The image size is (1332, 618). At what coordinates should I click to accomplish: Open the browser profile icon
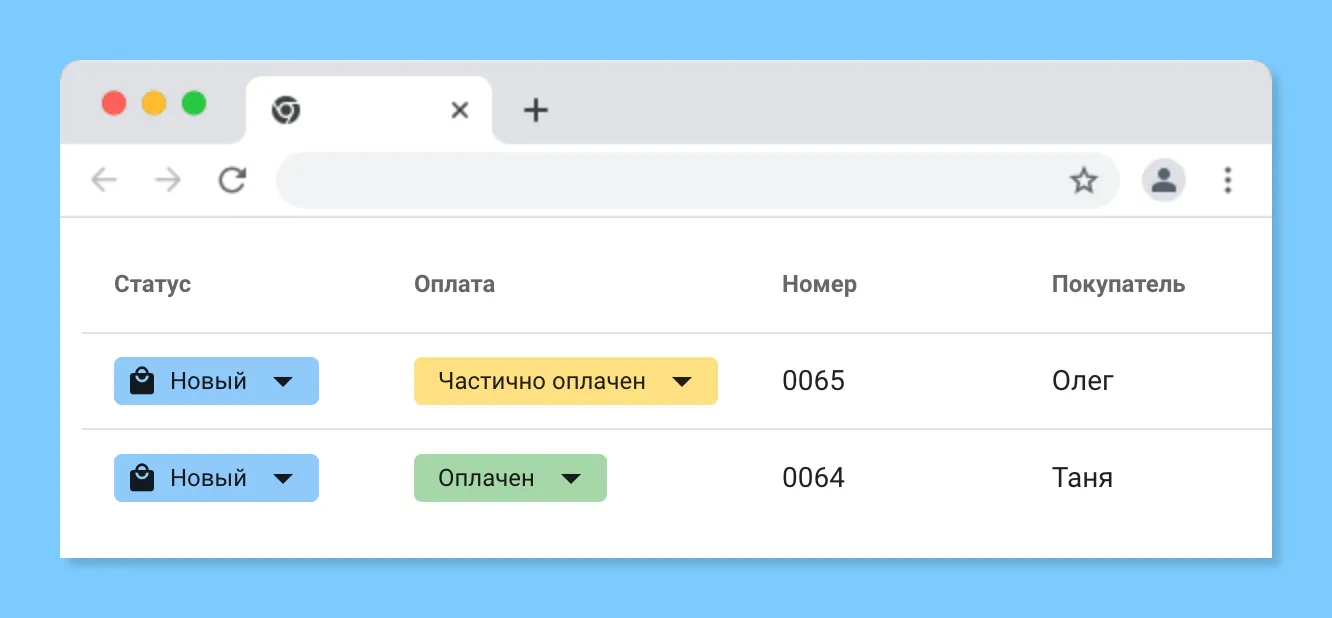click(1164, 180)
